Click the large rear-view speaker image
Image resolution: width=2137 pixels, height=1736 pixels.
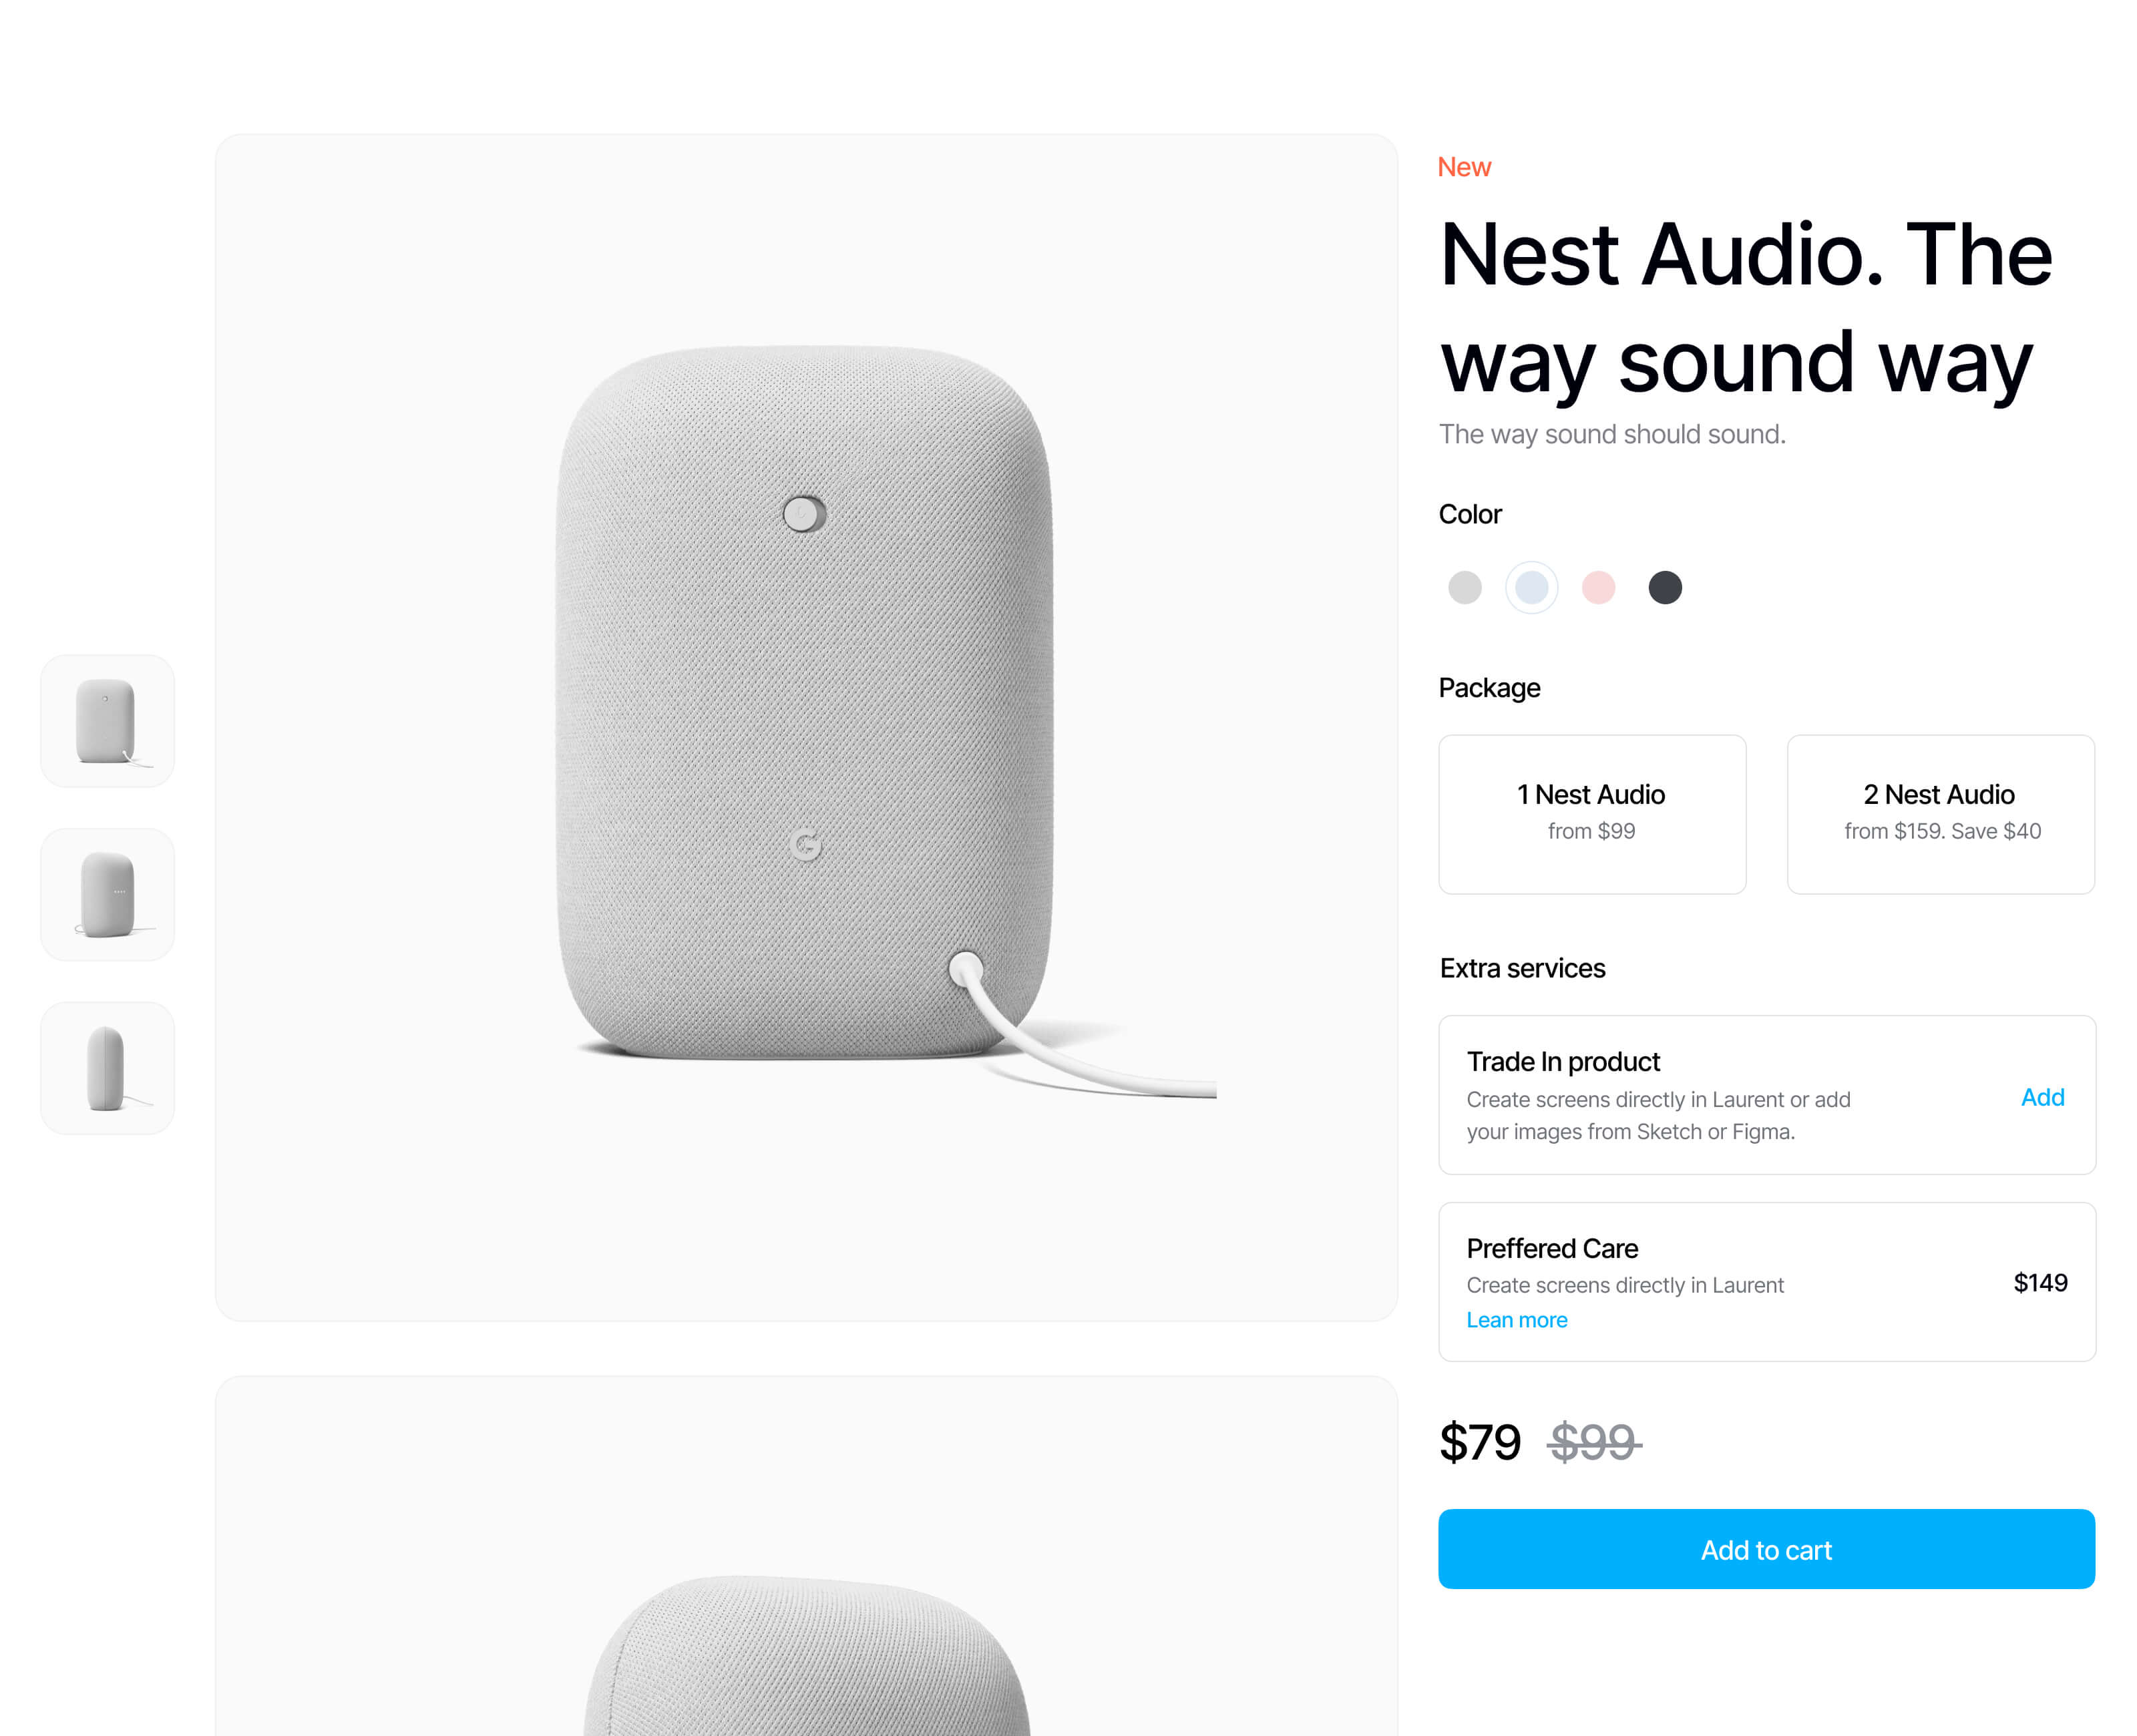(x=806, y=727)
